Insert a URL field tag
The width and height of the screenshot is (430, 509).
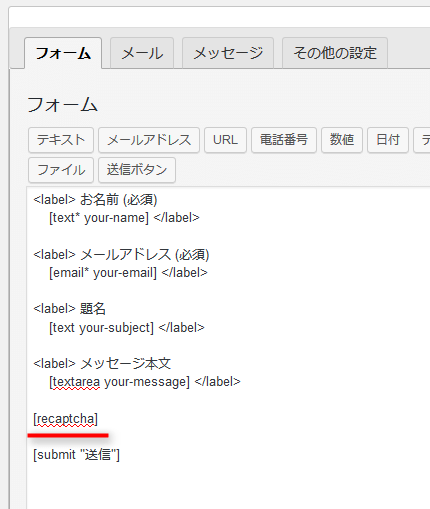pos(225,140)
